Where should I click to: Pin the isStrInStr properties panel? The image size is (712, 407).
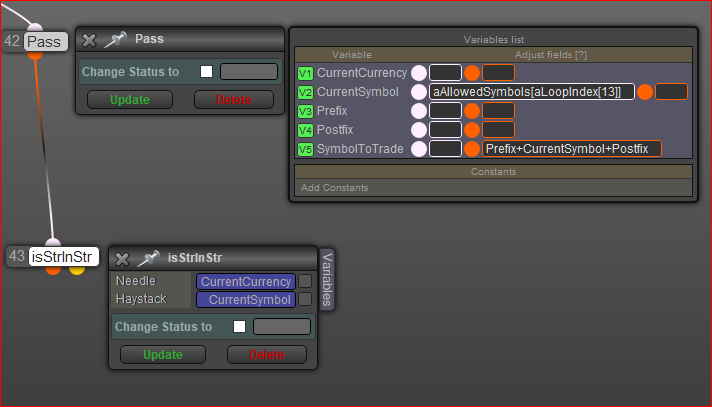(148, 258)
